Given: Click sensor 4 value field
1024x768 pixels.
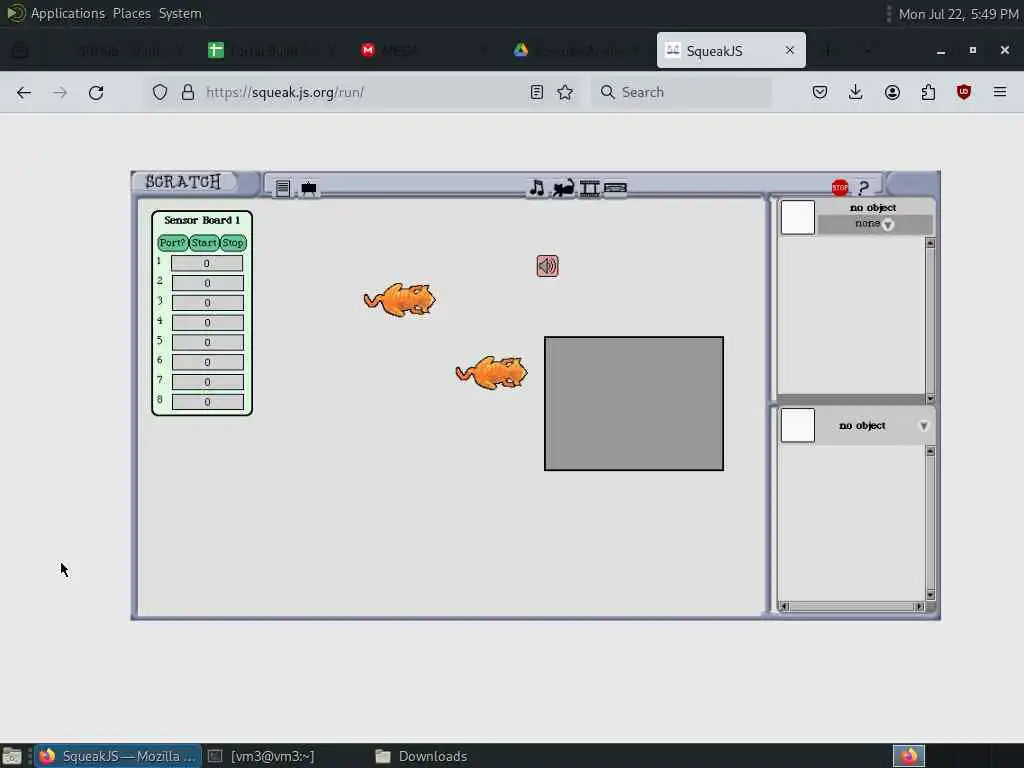Looking at the screenshot, I should point(207,323).
